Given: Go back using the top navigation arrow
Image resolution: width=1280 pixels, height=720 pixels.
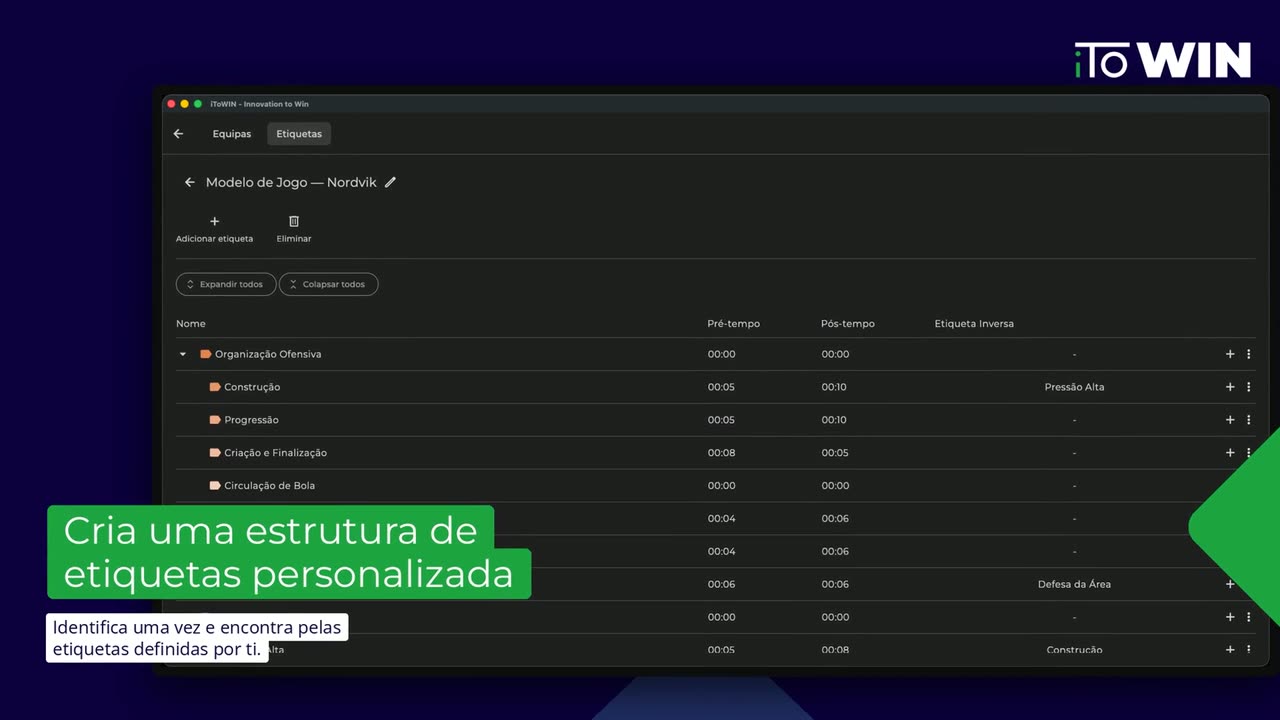Looking at the screenshot, I should click(179, 134).
